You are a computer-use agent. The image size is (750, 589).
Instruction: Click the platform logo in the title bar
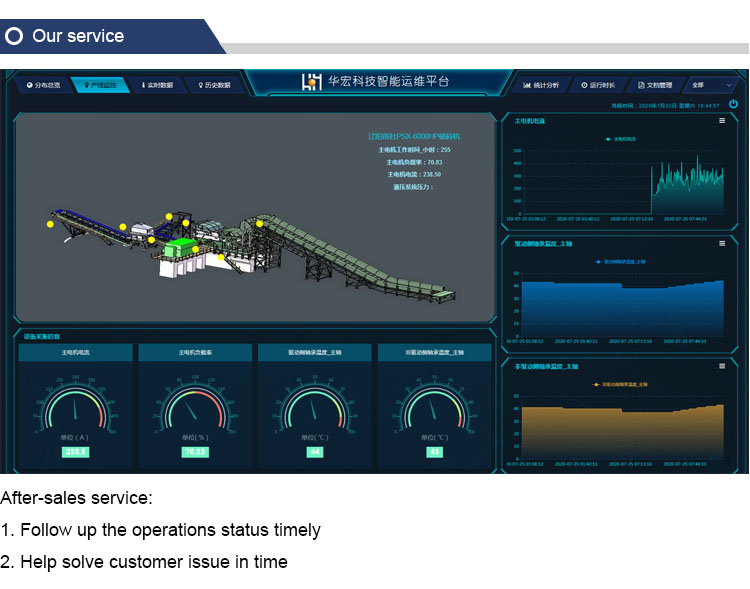pos(311,83)
